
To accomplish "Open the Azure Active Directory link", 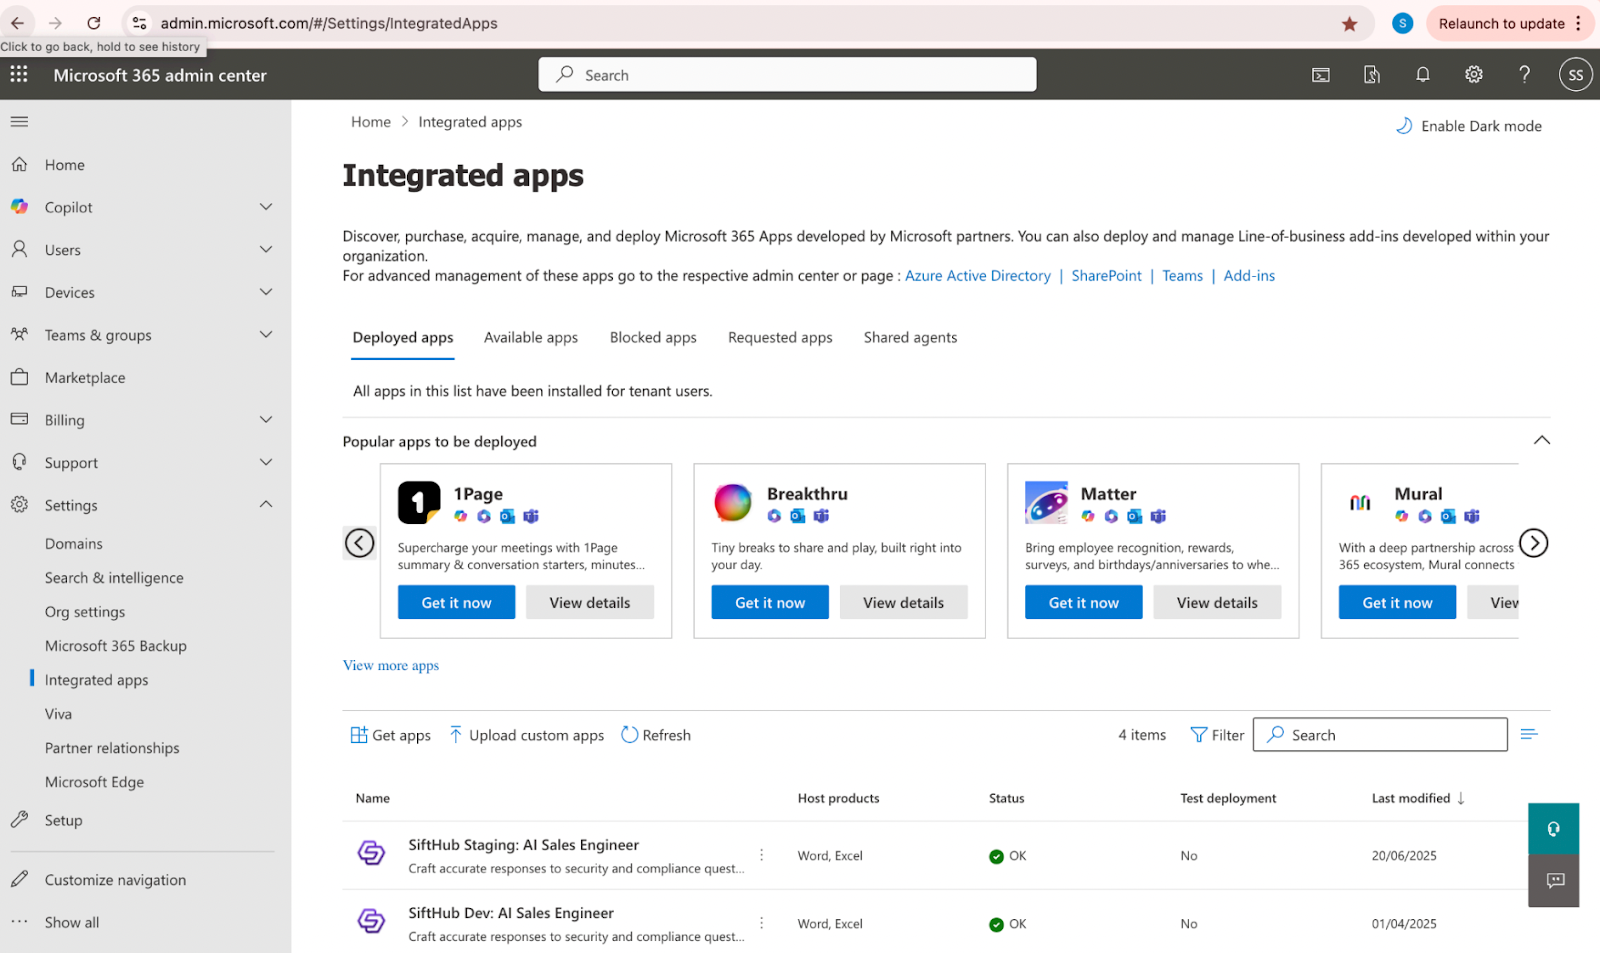I will (977, 276).
